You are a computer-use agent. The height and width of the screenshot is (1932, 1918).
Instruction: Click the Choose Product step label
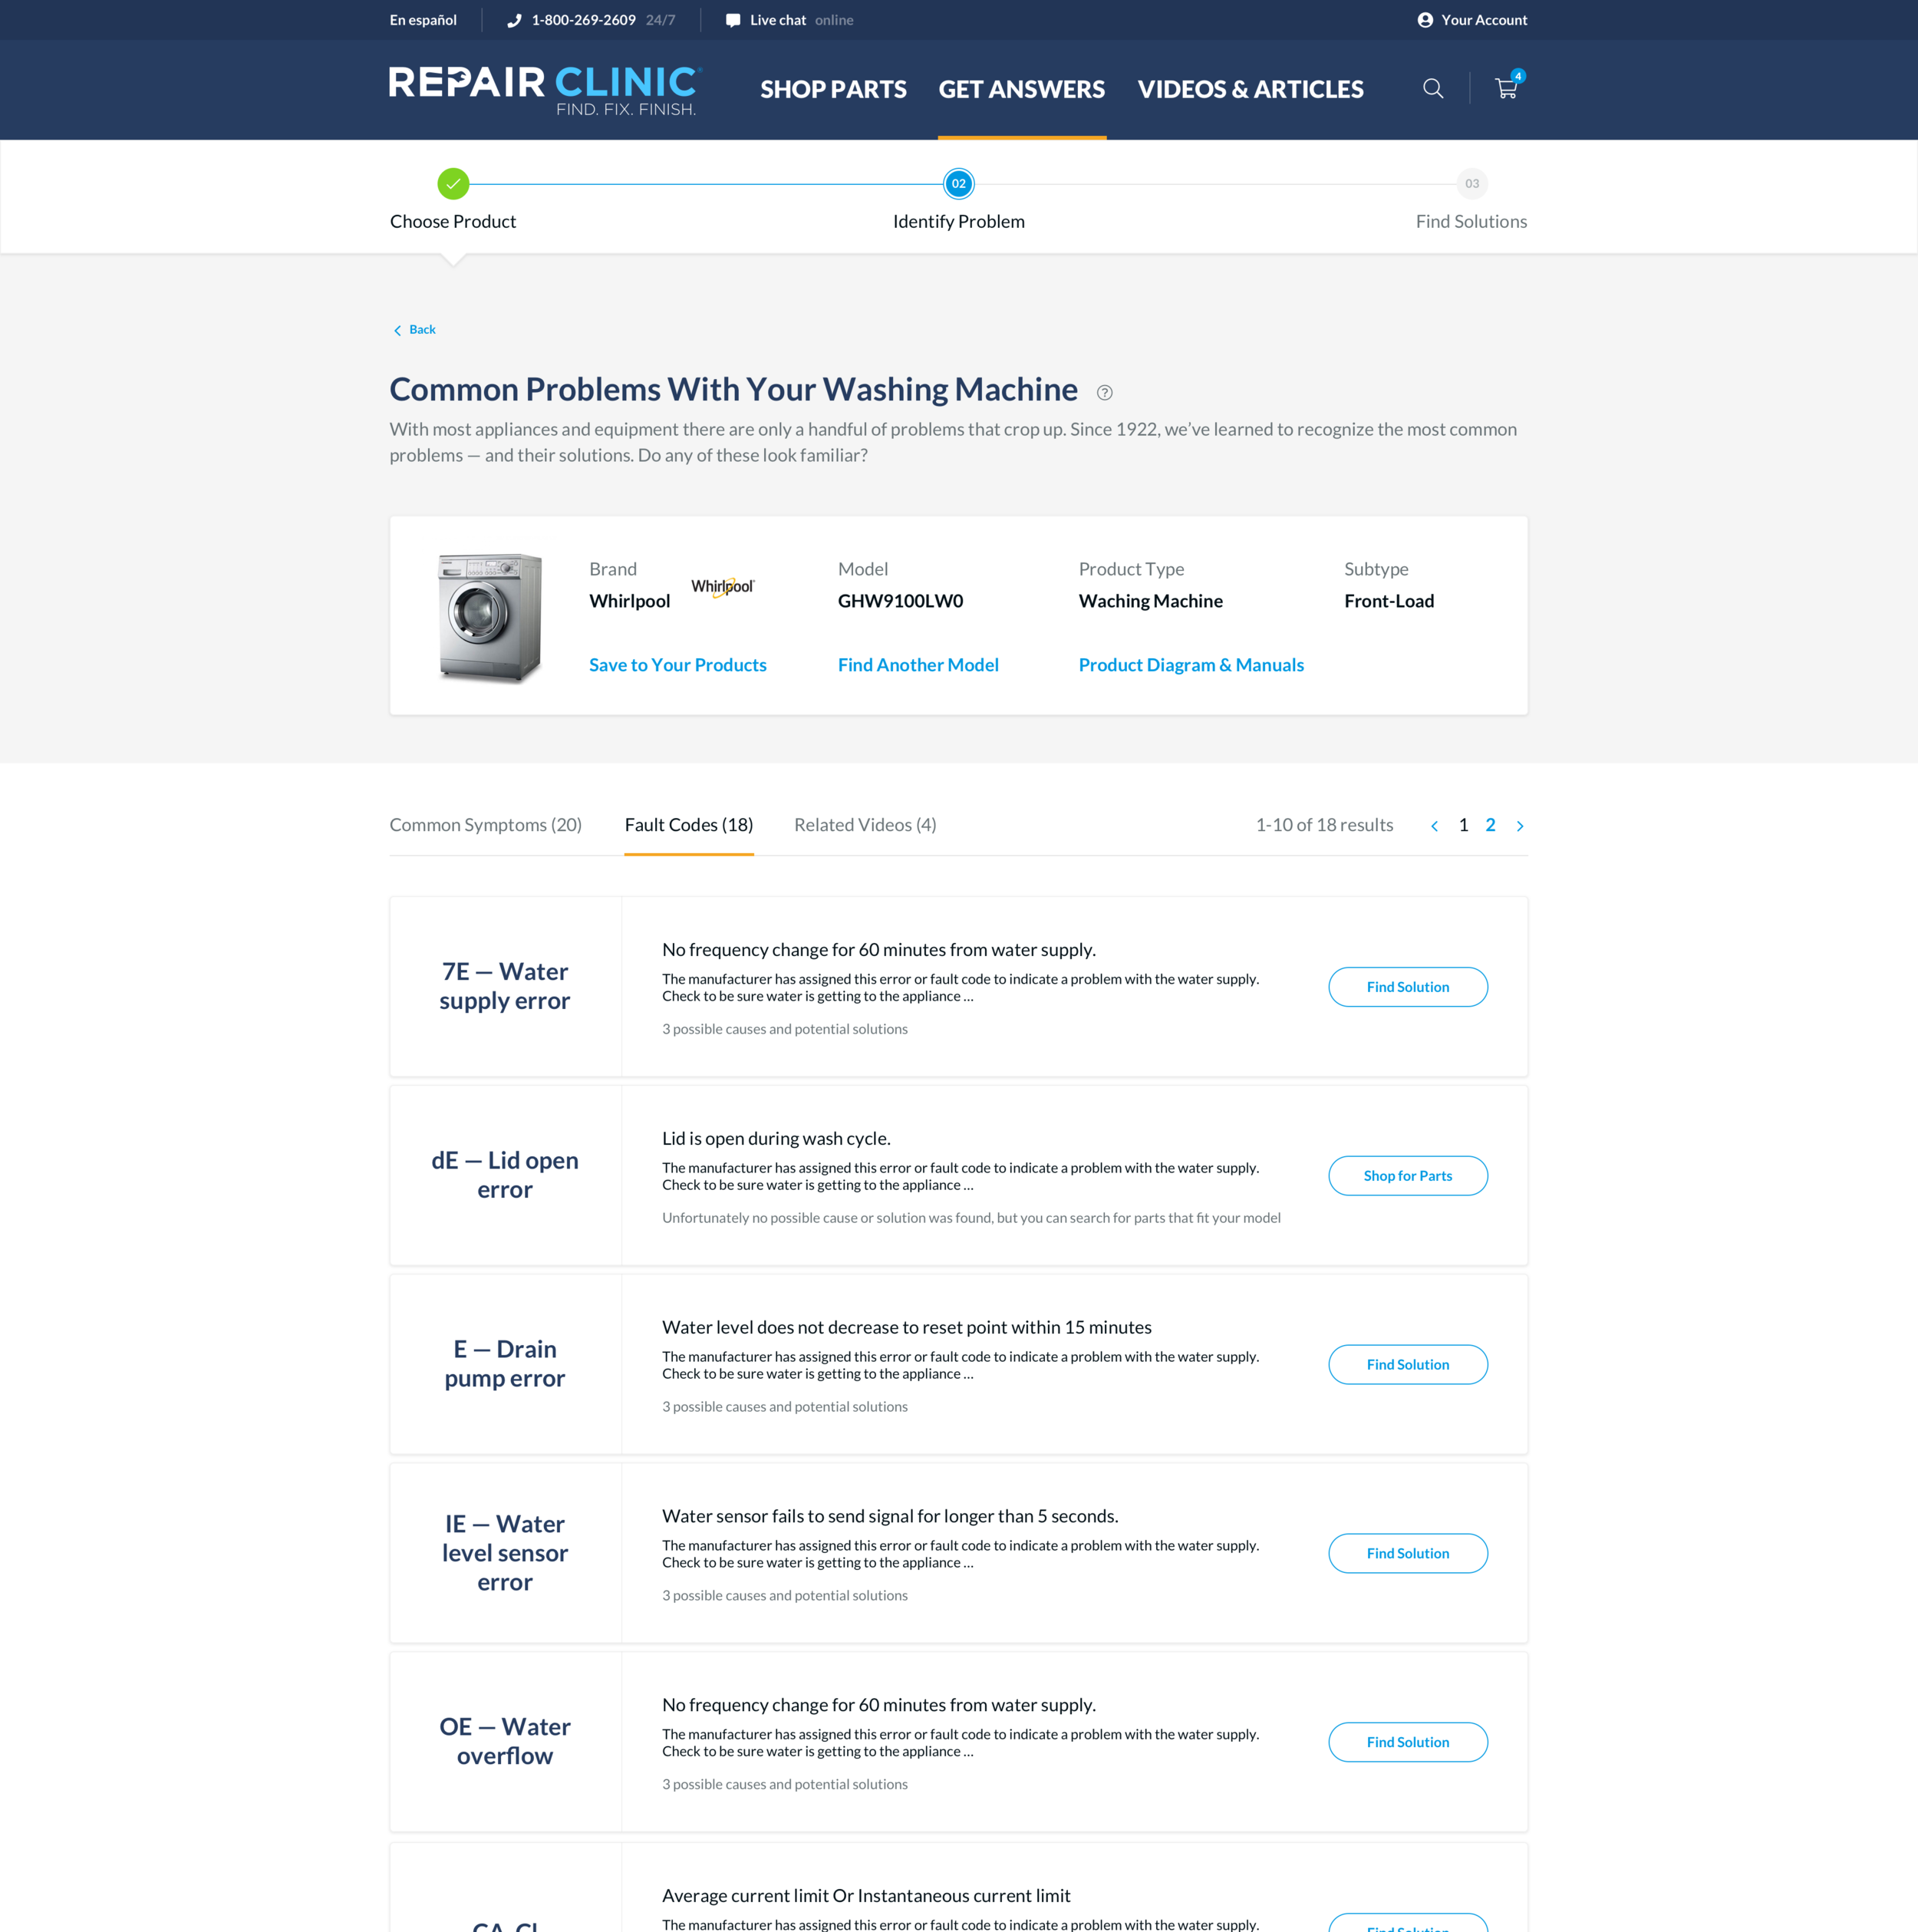coord(453,222)
